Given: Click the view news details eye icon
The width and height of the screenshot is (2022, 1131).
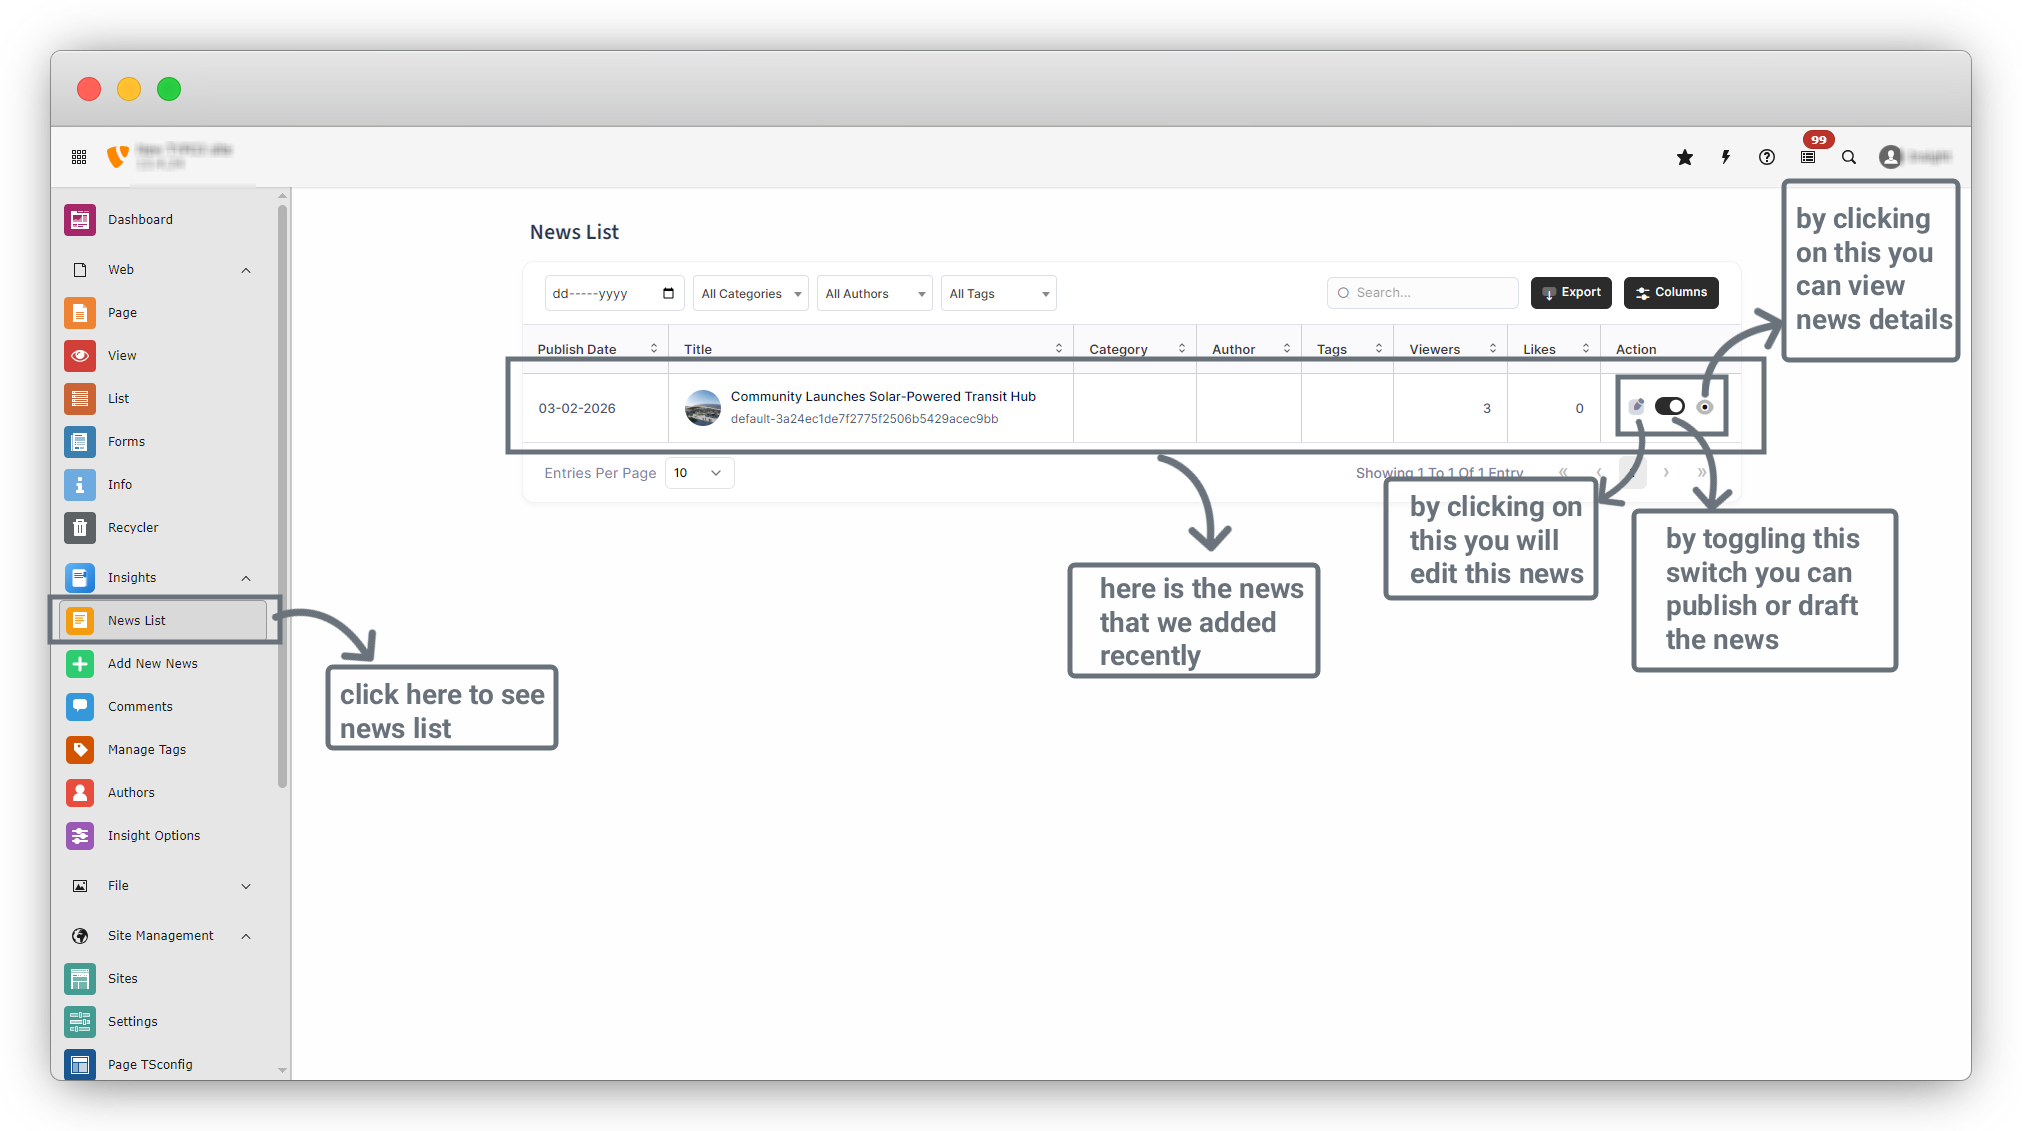Looking at the screenshot, I should 1705,406.
